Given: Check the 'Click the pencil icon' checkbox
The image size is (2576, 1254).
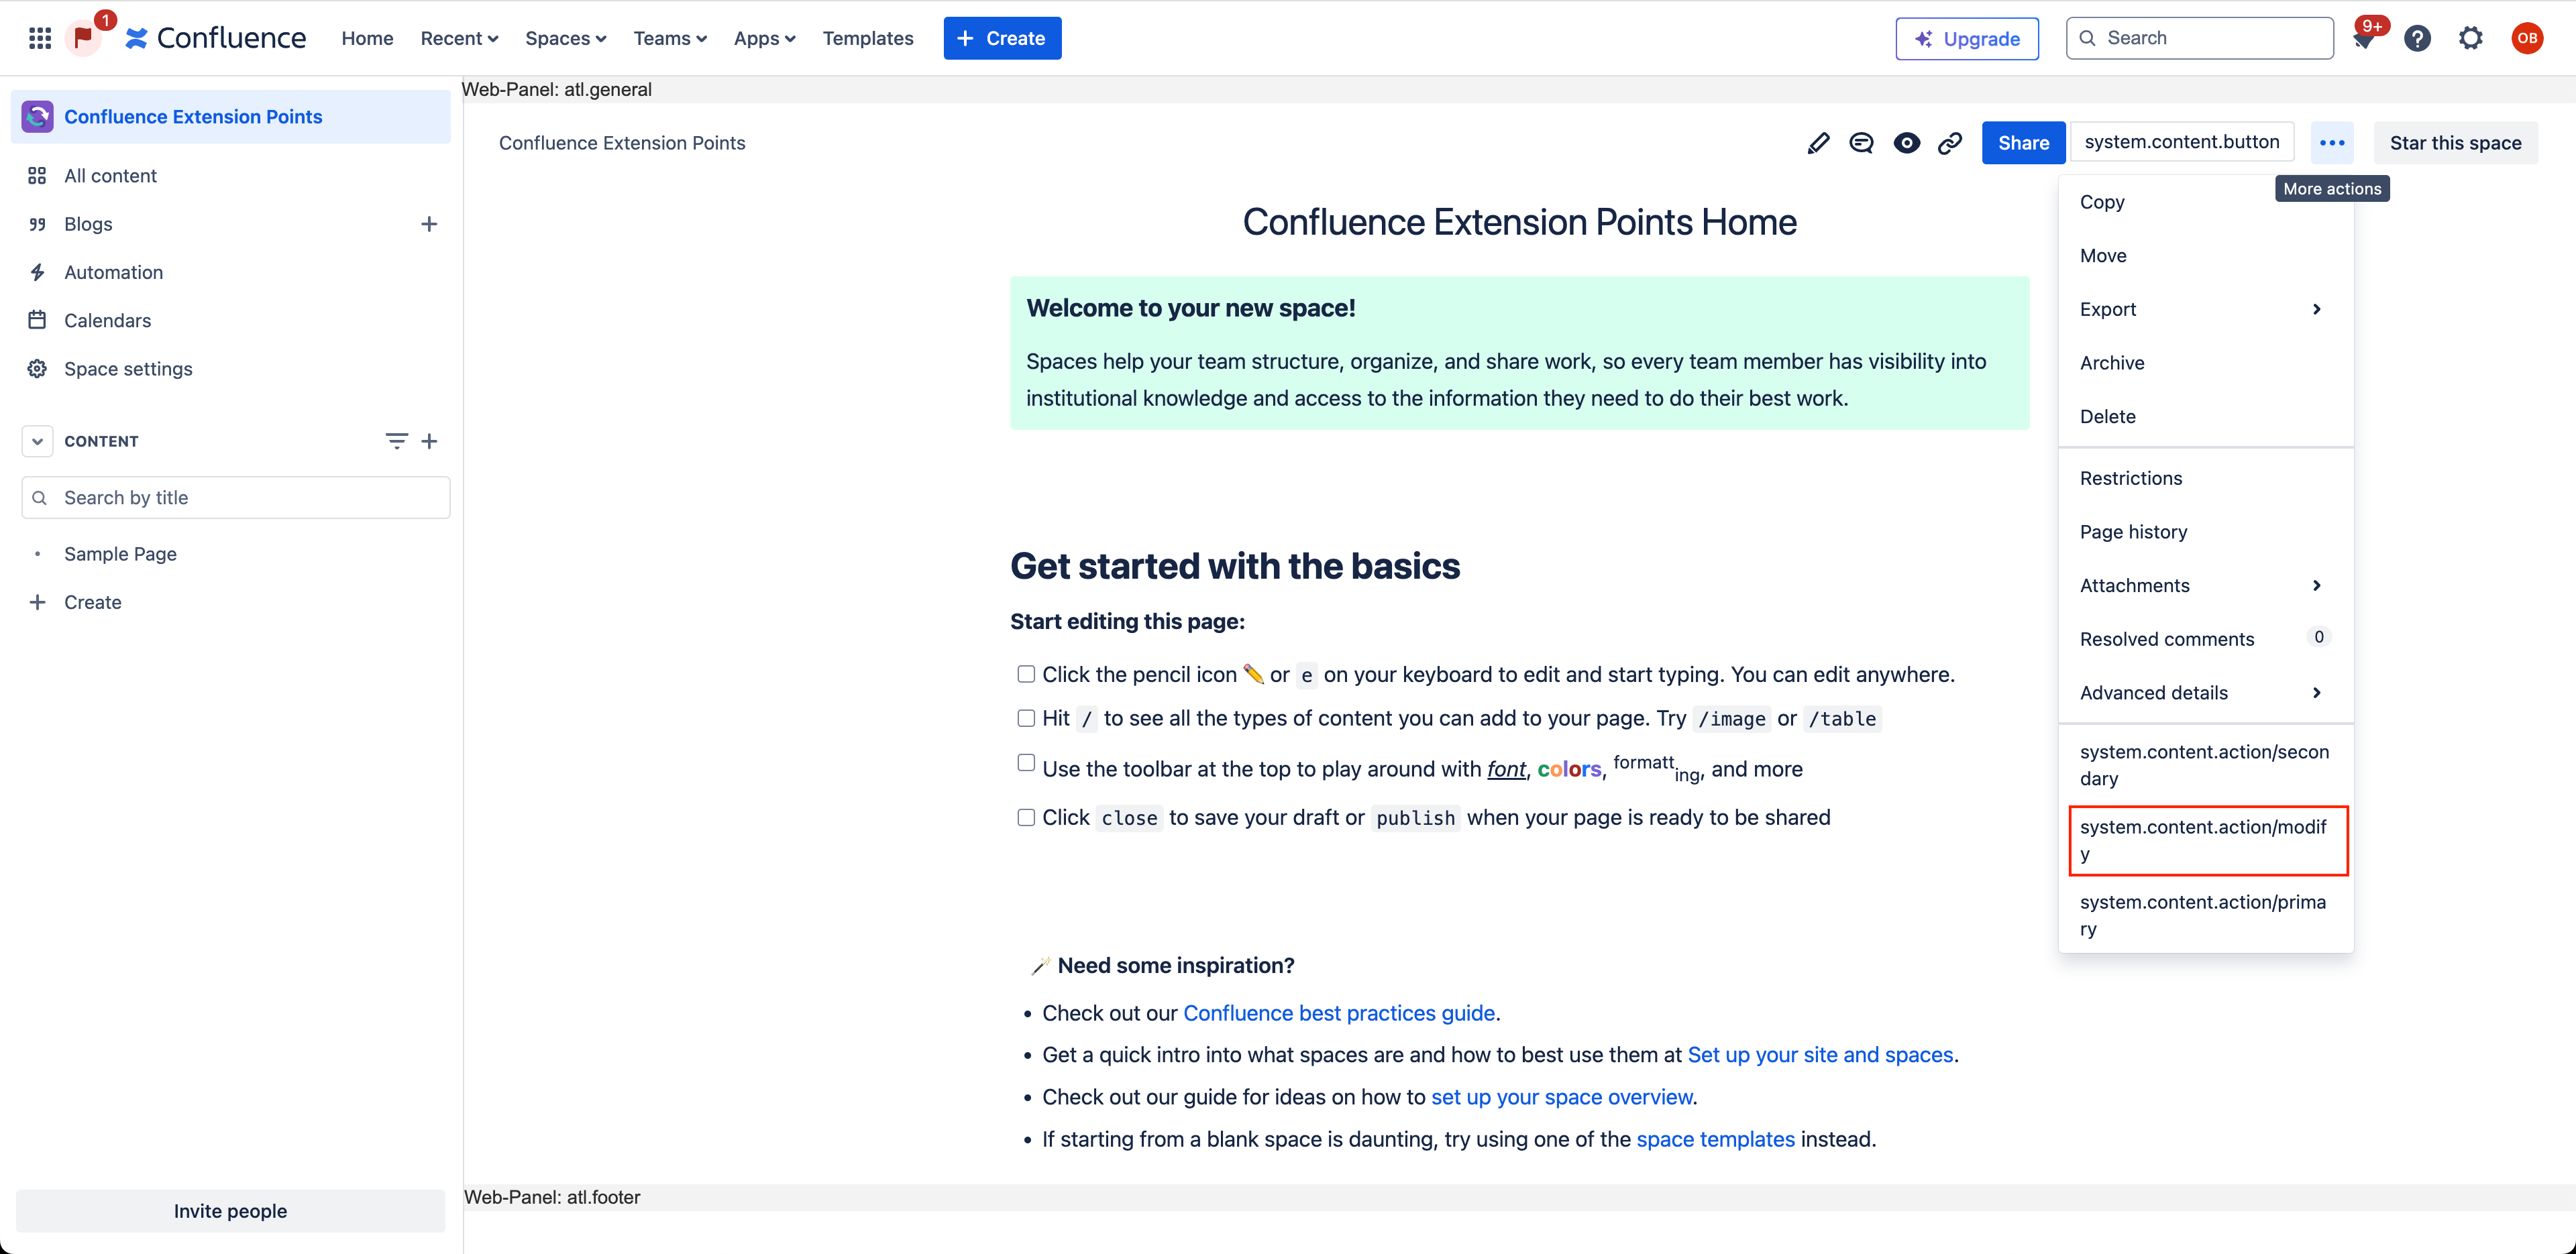Looking at the screenshot, I should pos(1026,674).
